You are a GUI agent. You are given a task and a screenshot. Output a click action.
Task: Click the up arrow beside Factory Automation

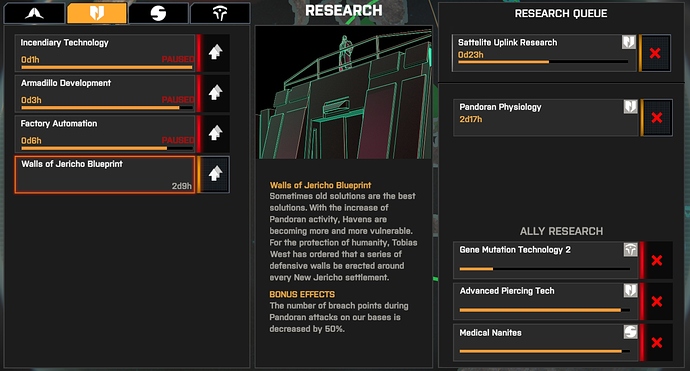pyautogui.click(x=215, y=133)
